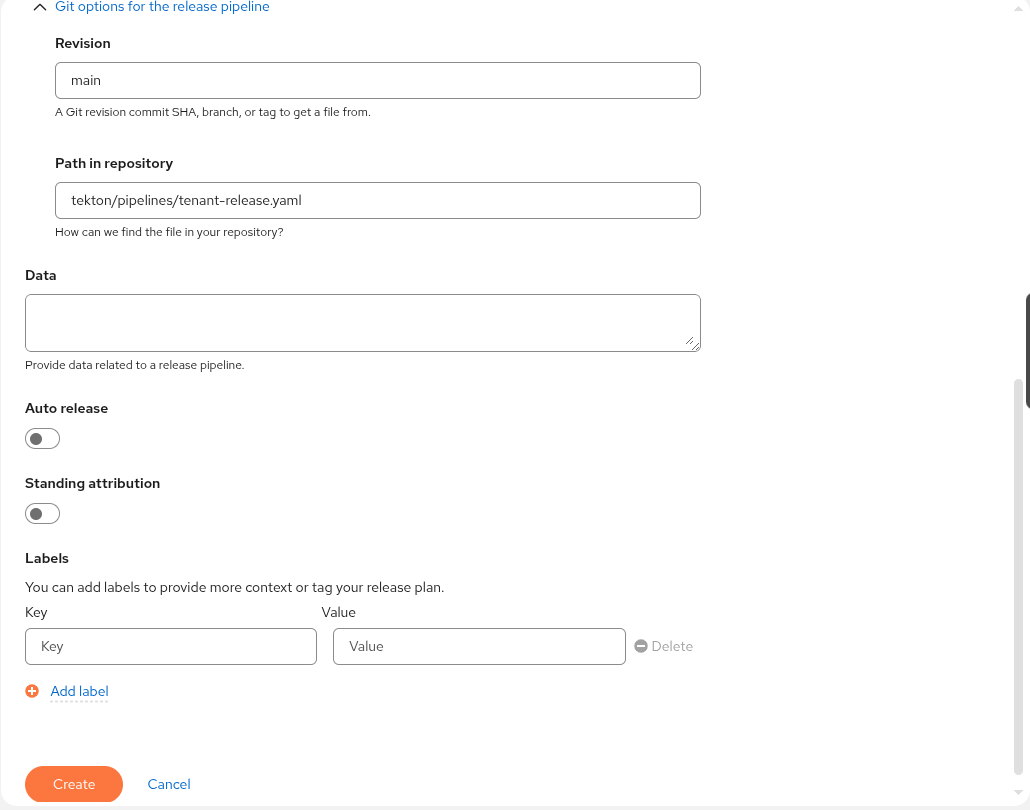Click the Git revision commit SHA helper text
Viewport: 1030px width, 810px height.
tap(213, 112)
